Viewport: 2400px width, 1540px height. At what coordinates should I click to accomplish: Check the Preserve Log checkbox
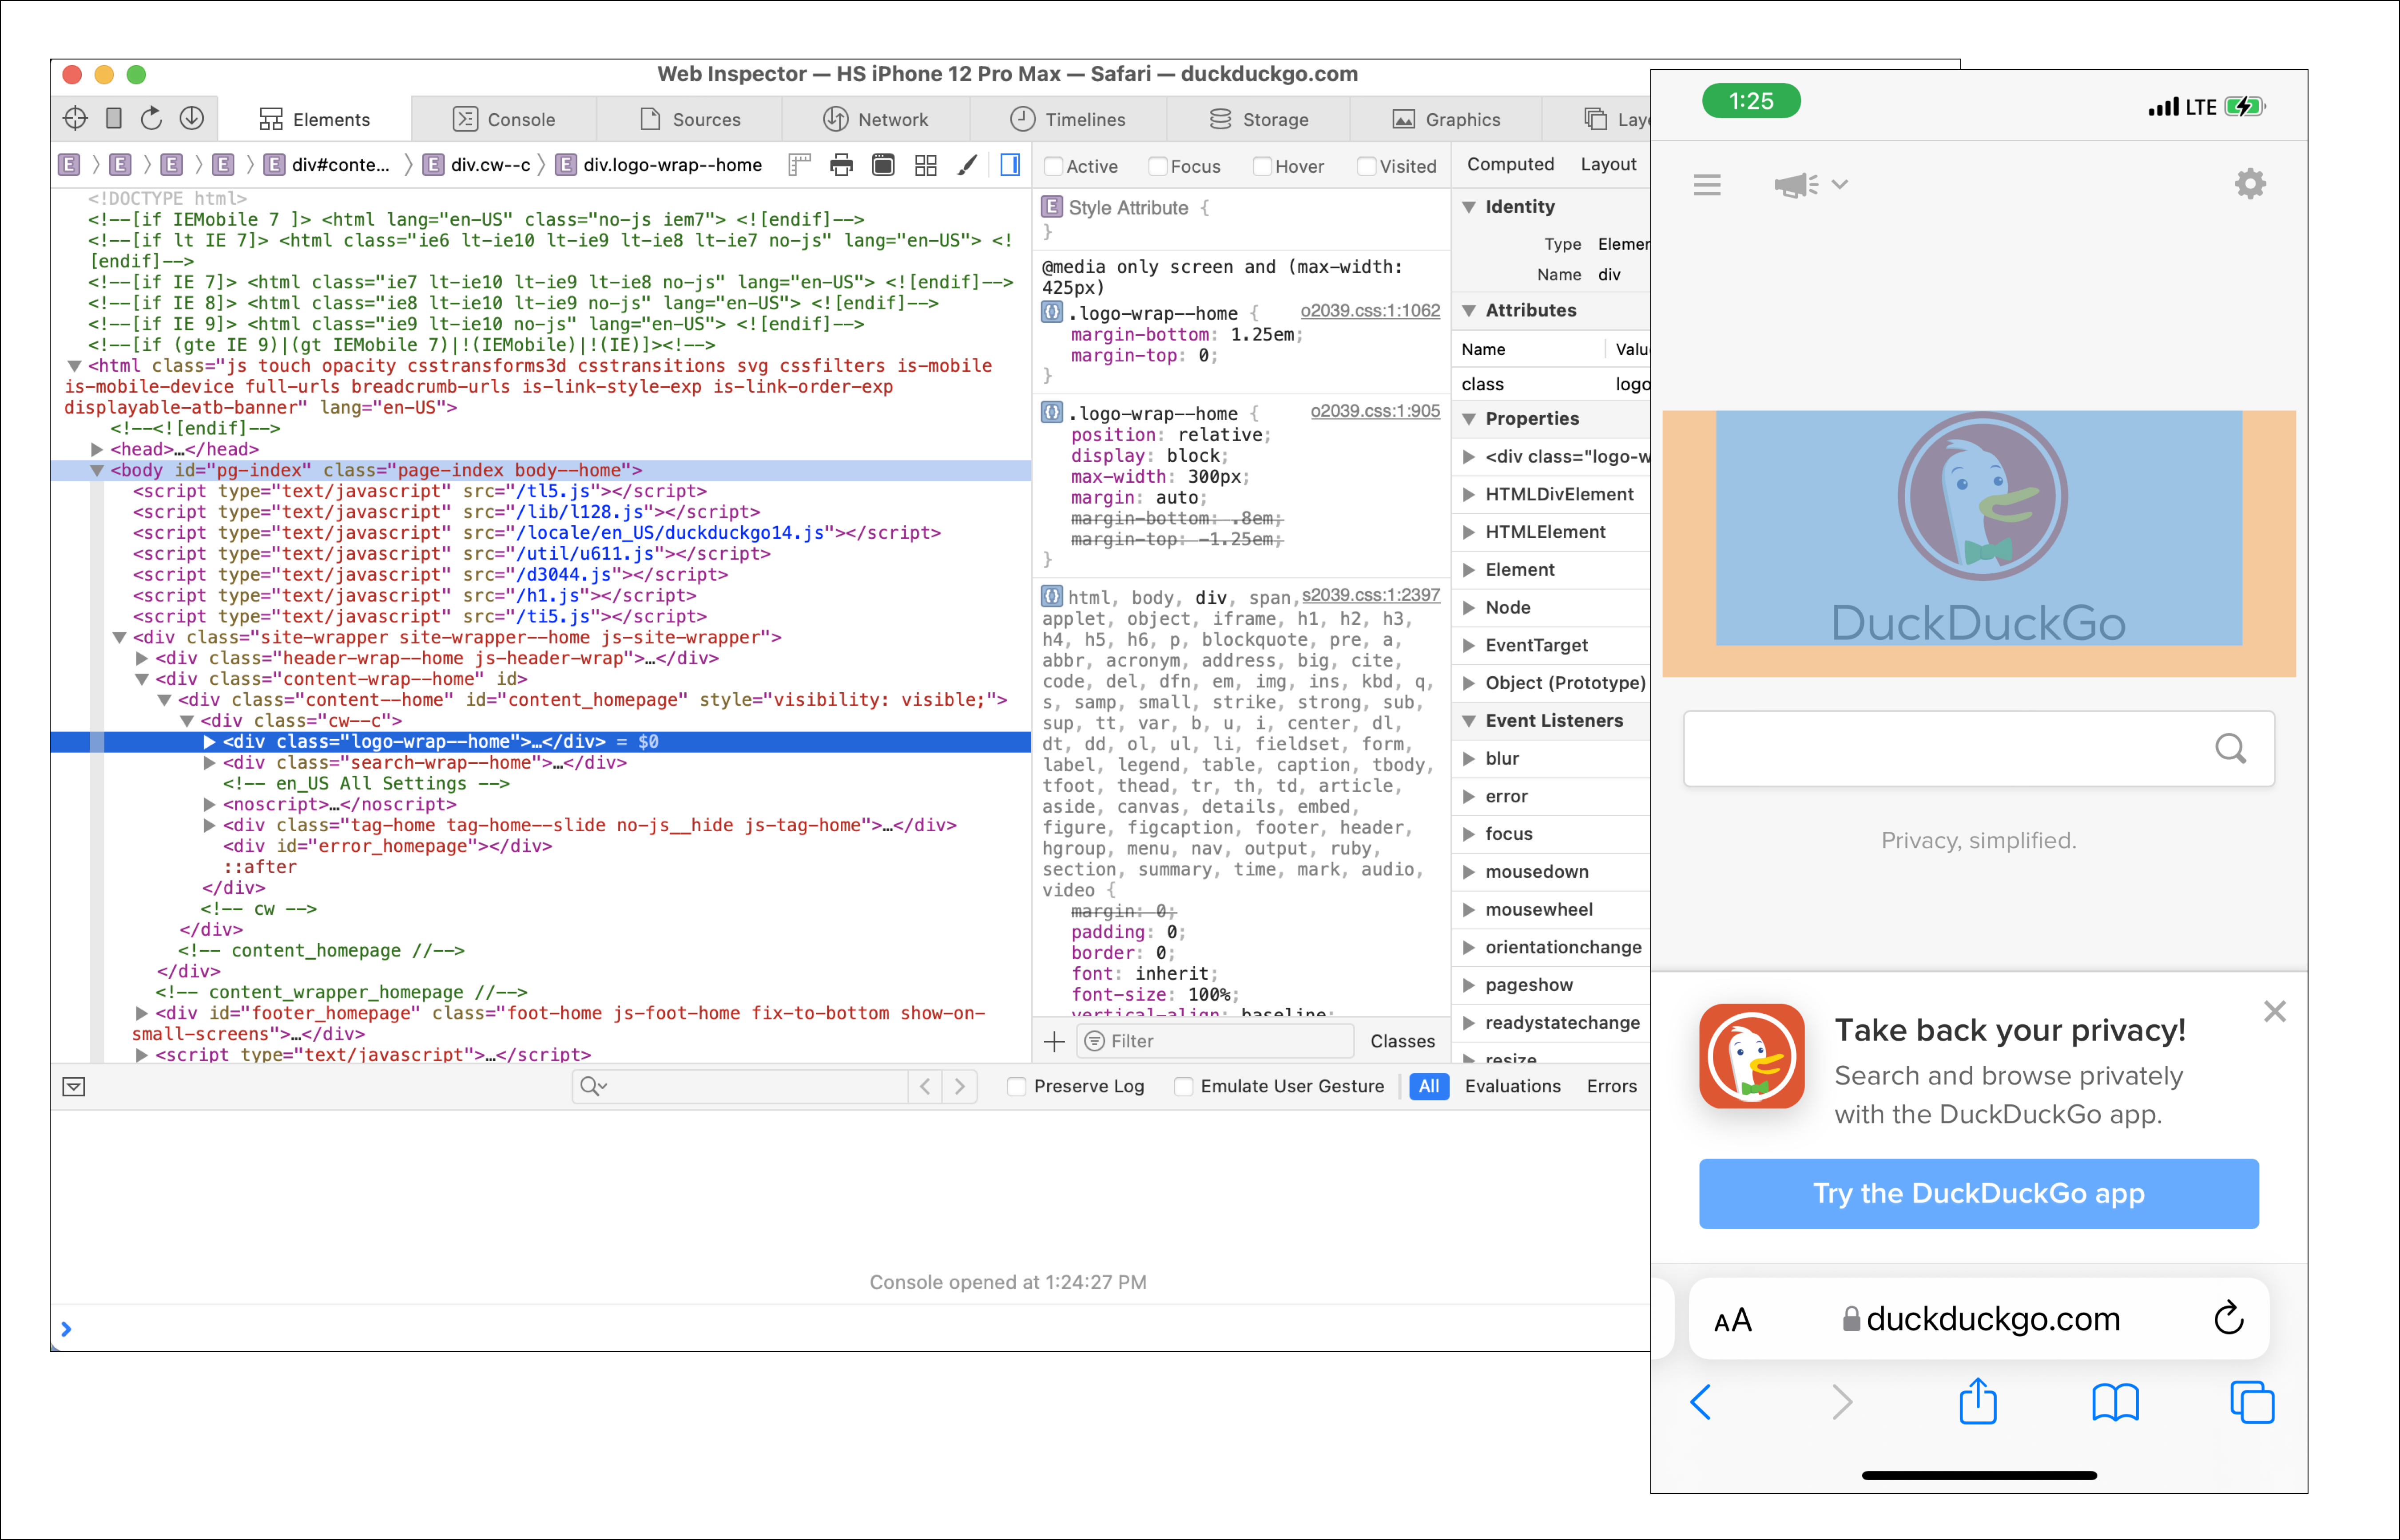click(x=1017, y=1086)
